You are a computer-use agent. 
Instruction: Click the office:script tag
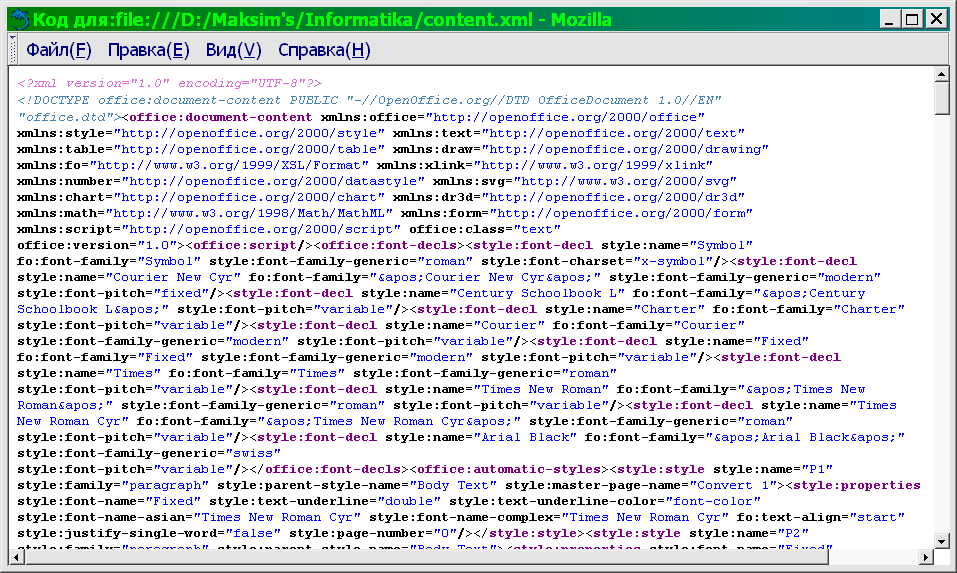pyautogui.click(x=244, y=245)
